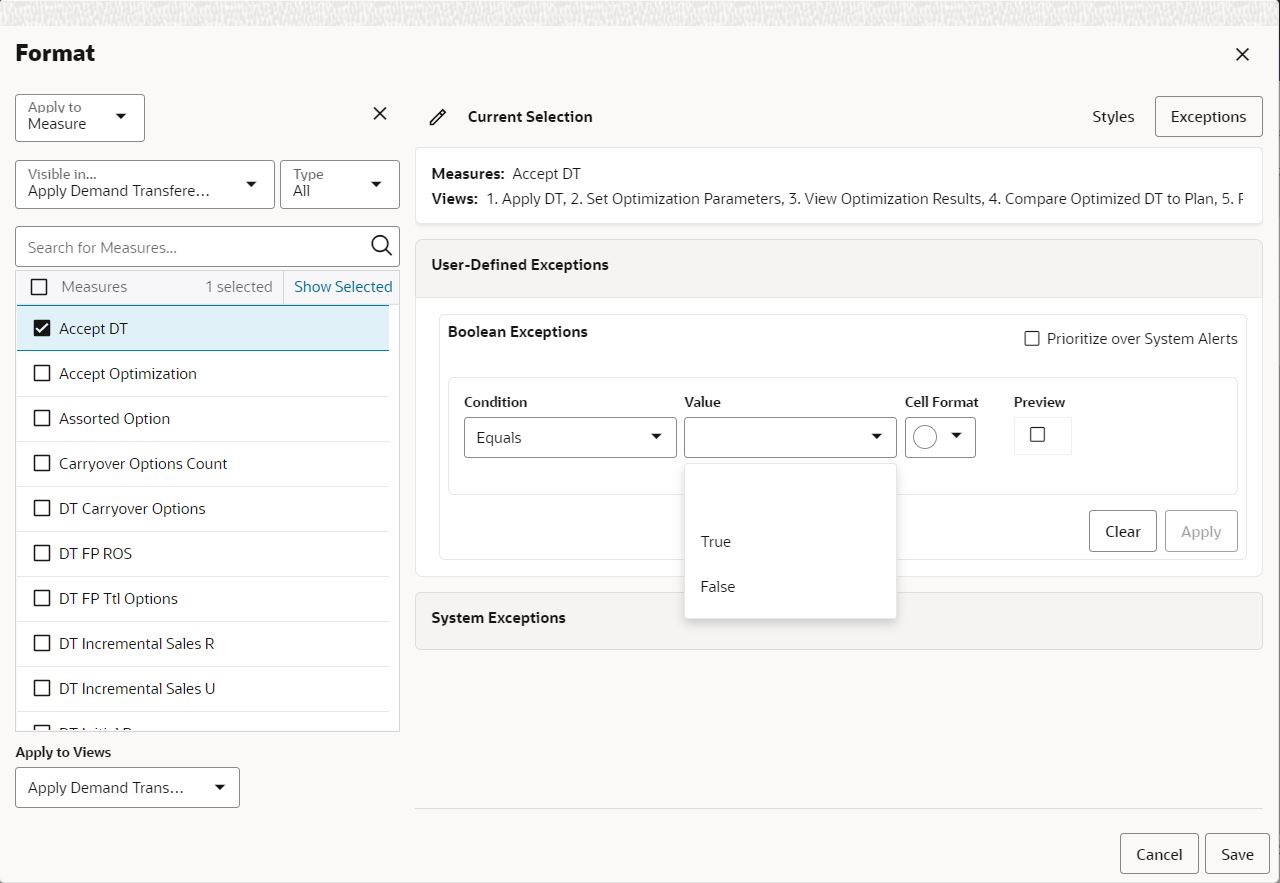1280x883 pixels.
Task: Uncheck the Accept DT measure
Action: tap(41, 328)
